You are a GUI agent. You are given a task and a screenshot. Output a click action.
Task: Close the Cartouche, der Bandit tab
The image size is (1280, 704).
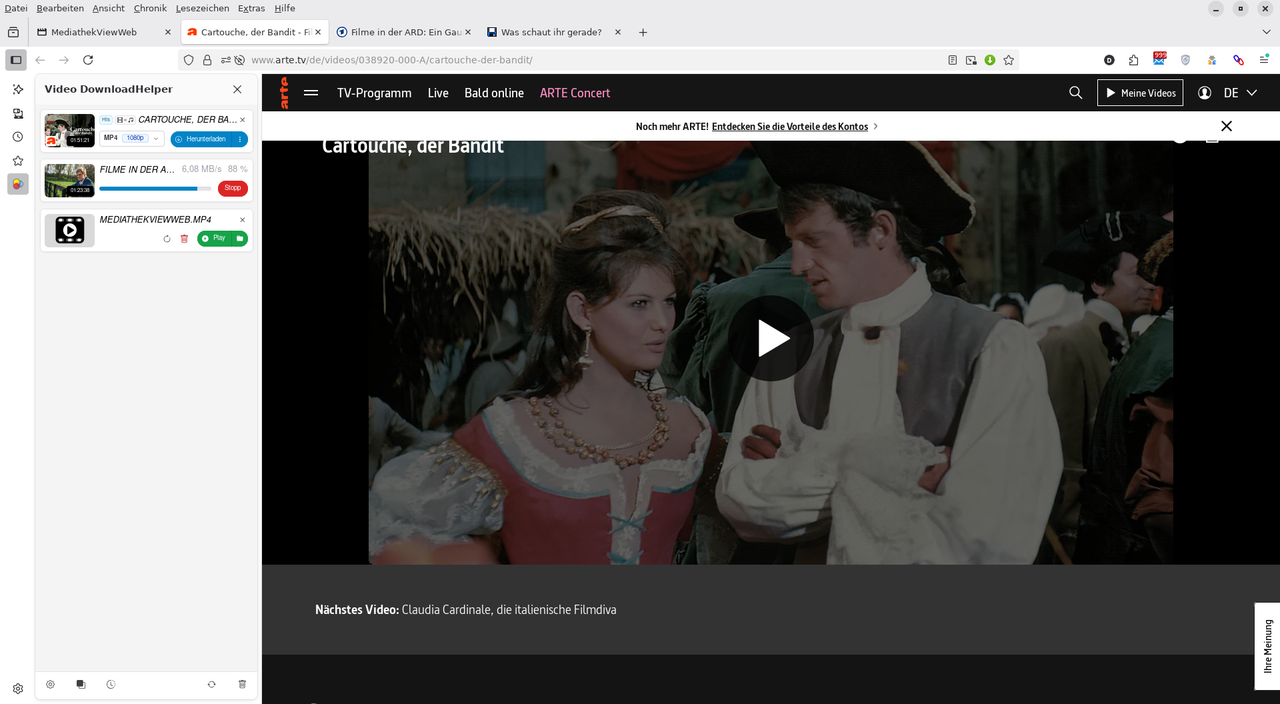tap(318, 32)
